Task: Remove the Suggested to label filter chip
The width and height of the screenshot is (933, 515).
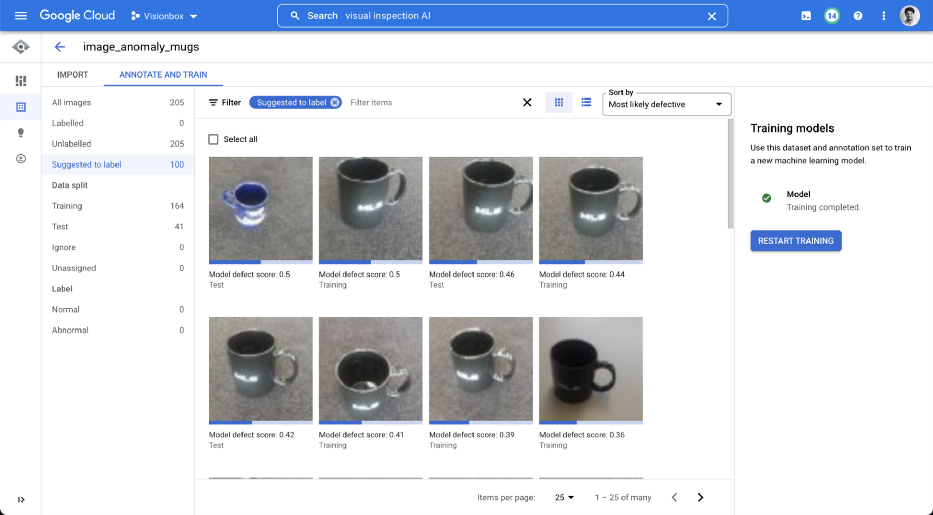Action: (x=334, y=102)
